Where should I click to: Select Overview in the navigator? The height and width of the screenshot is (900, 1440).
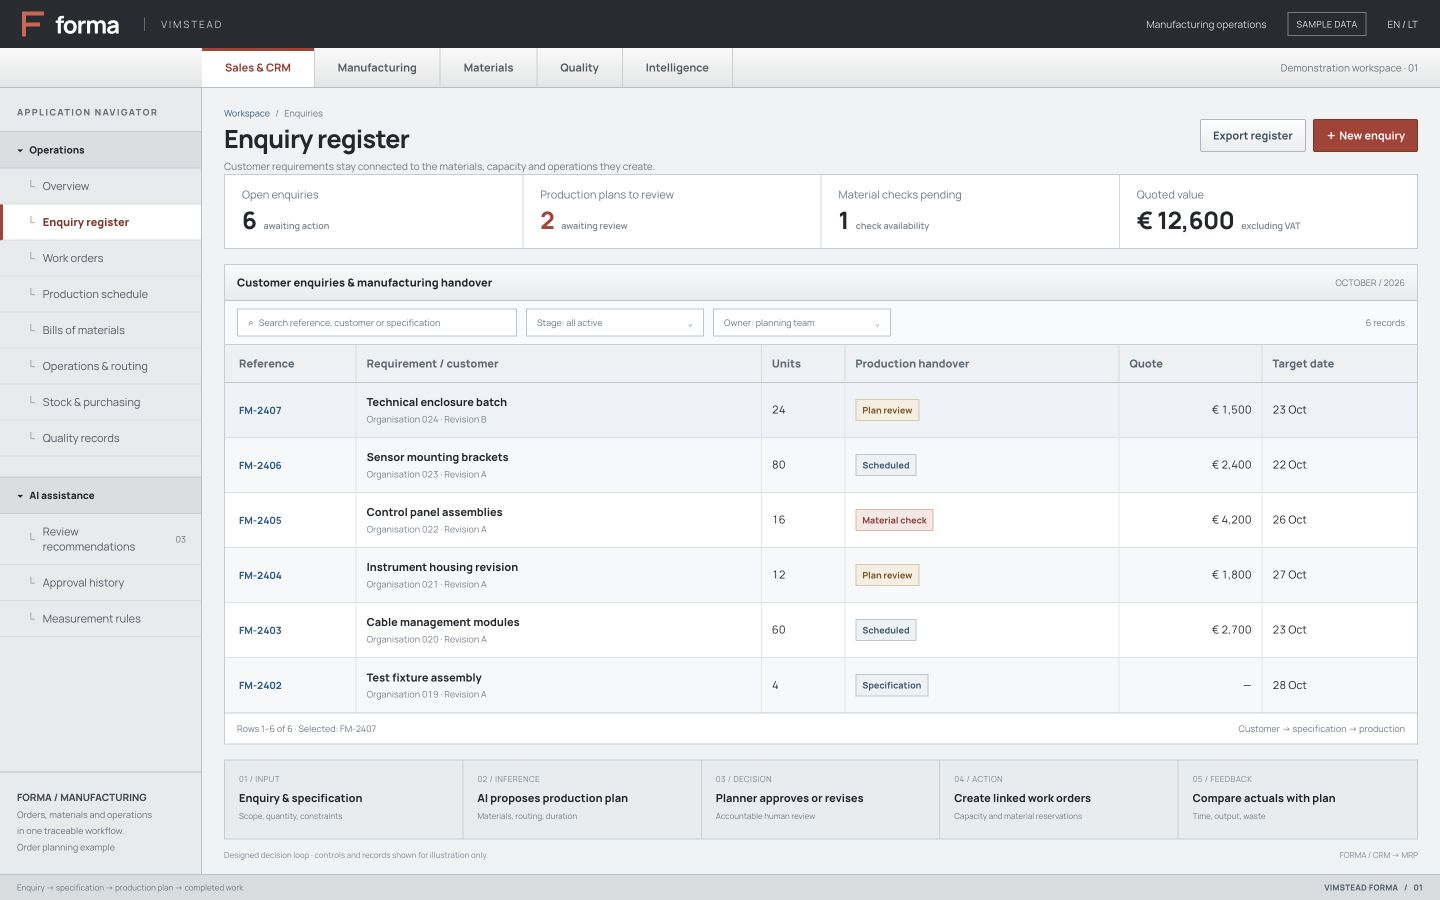[x=100, y=186]
